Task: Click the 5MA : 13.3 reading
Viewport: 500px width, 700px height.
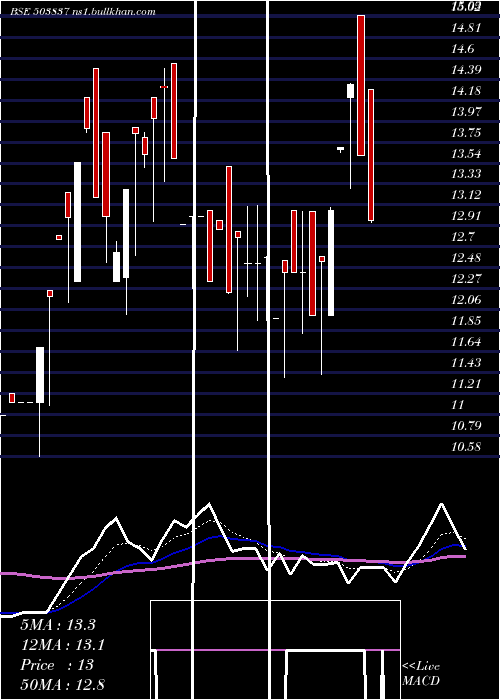Action: pyautogui.click(x=58, y=625)
